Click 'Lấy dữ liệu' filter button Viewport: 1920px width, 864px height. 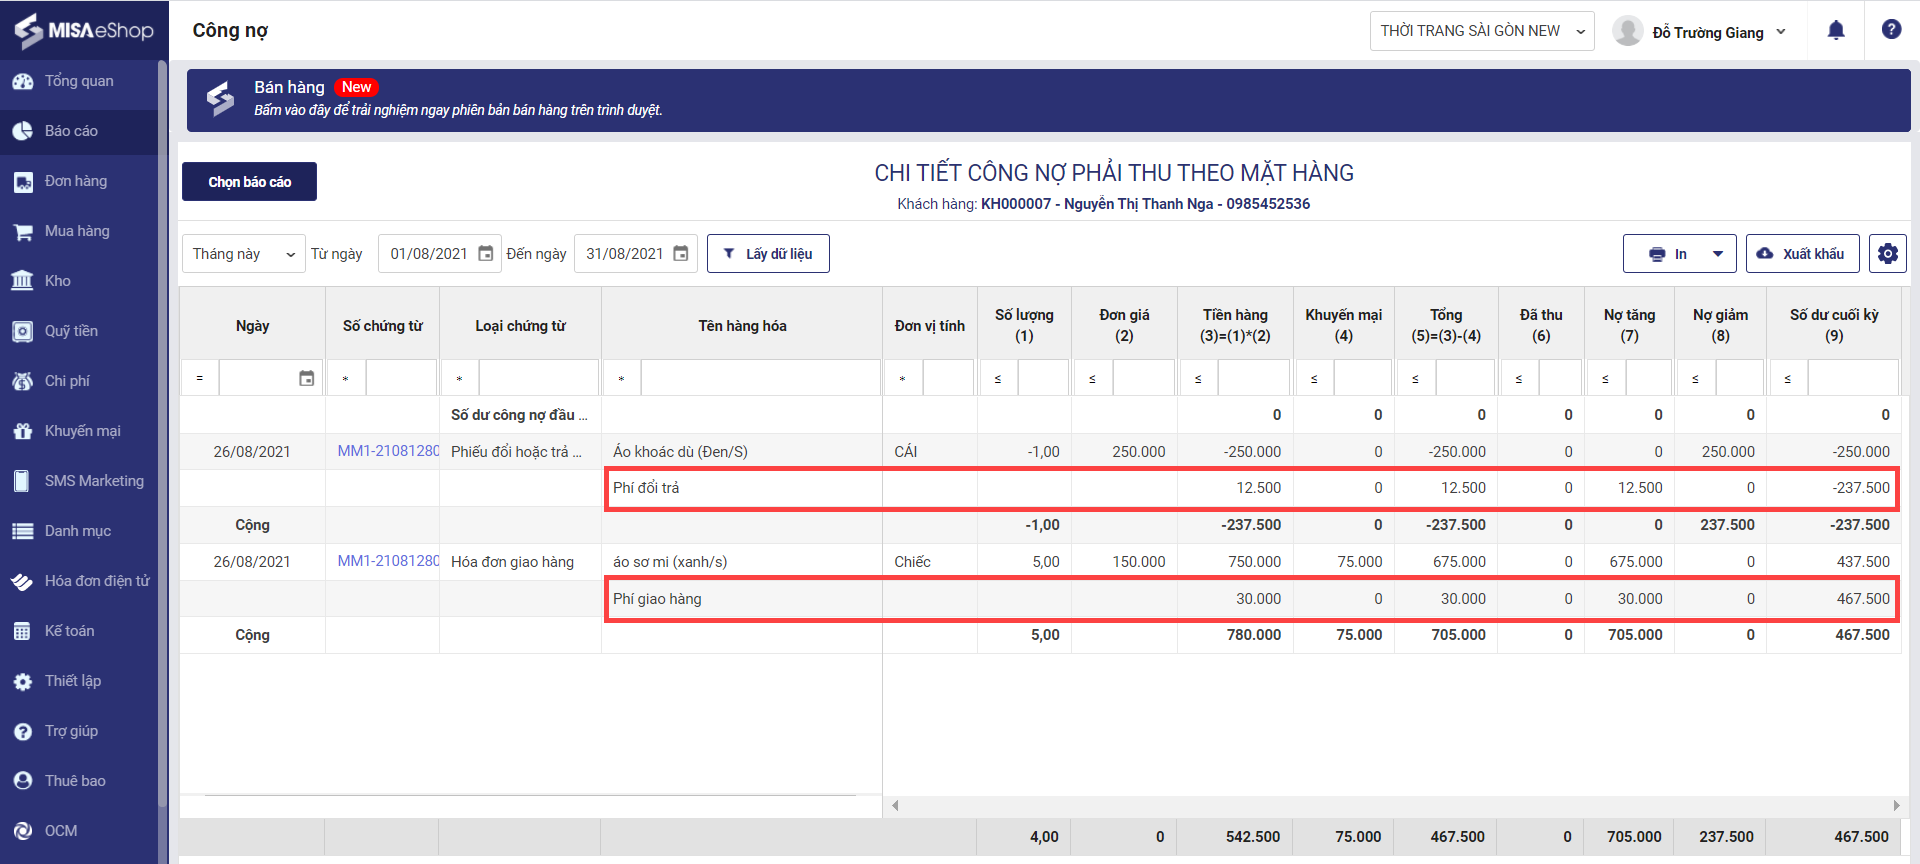[x=768, y=254]
